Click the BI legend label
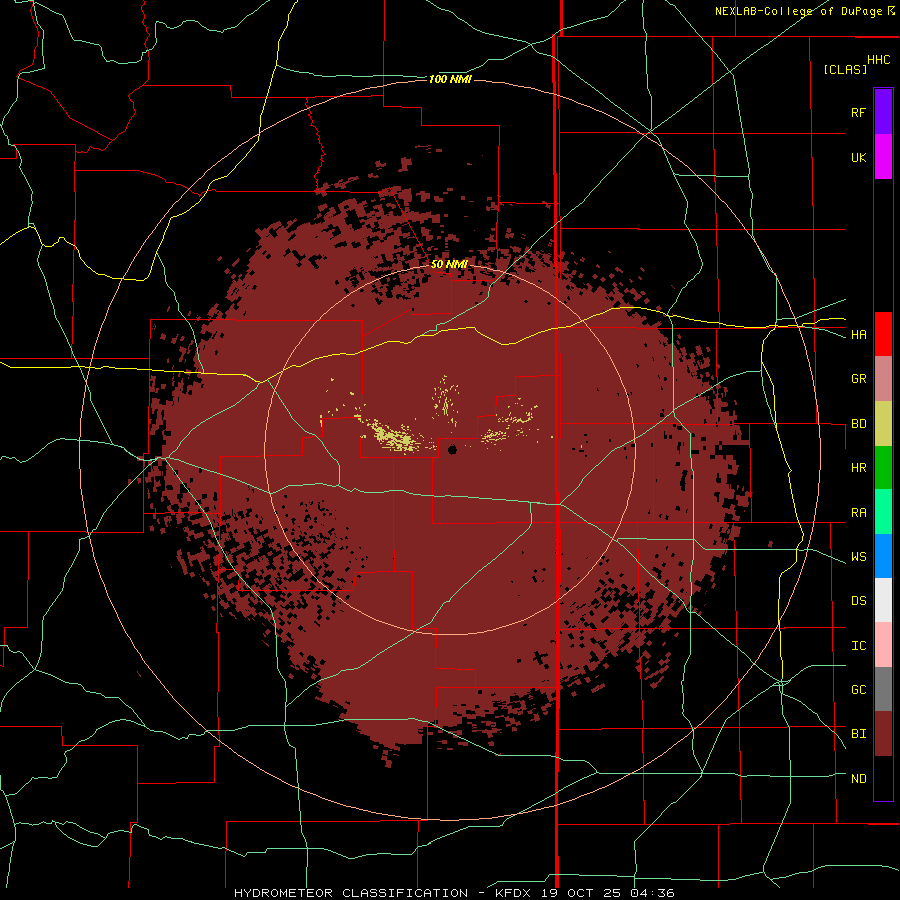The height and width of the screenshot is (900, 900). pos(858,734)
